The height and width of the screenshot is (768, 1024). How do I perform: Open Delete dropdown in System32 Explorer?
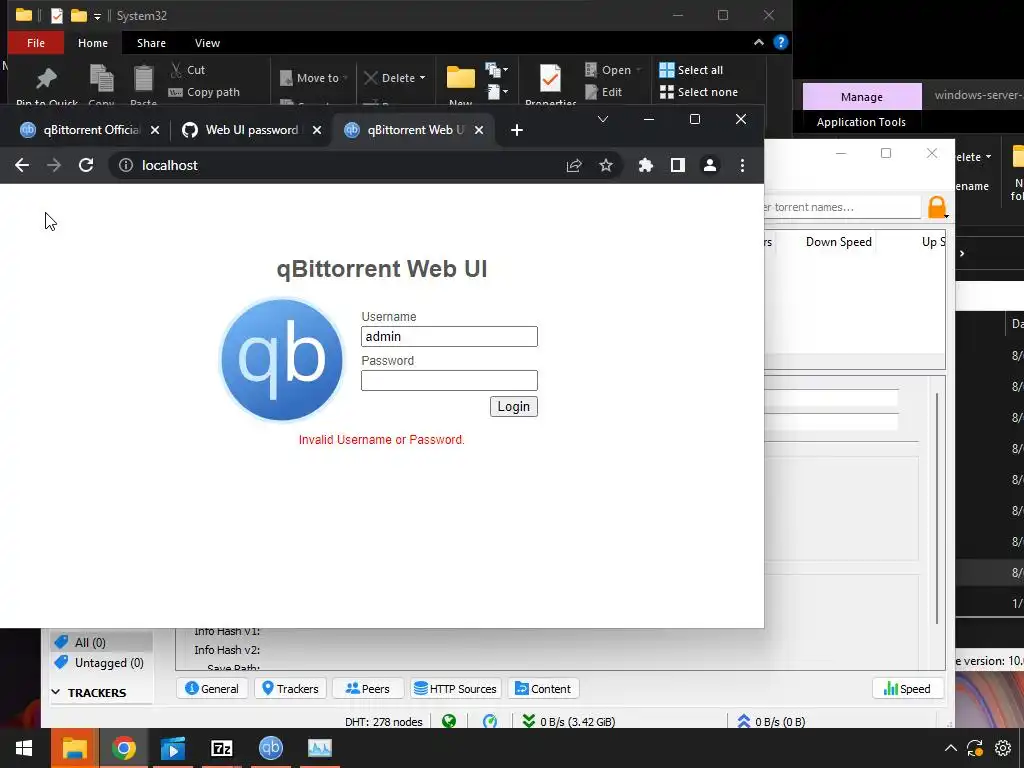pyautogui.click(x=395, y=78)
